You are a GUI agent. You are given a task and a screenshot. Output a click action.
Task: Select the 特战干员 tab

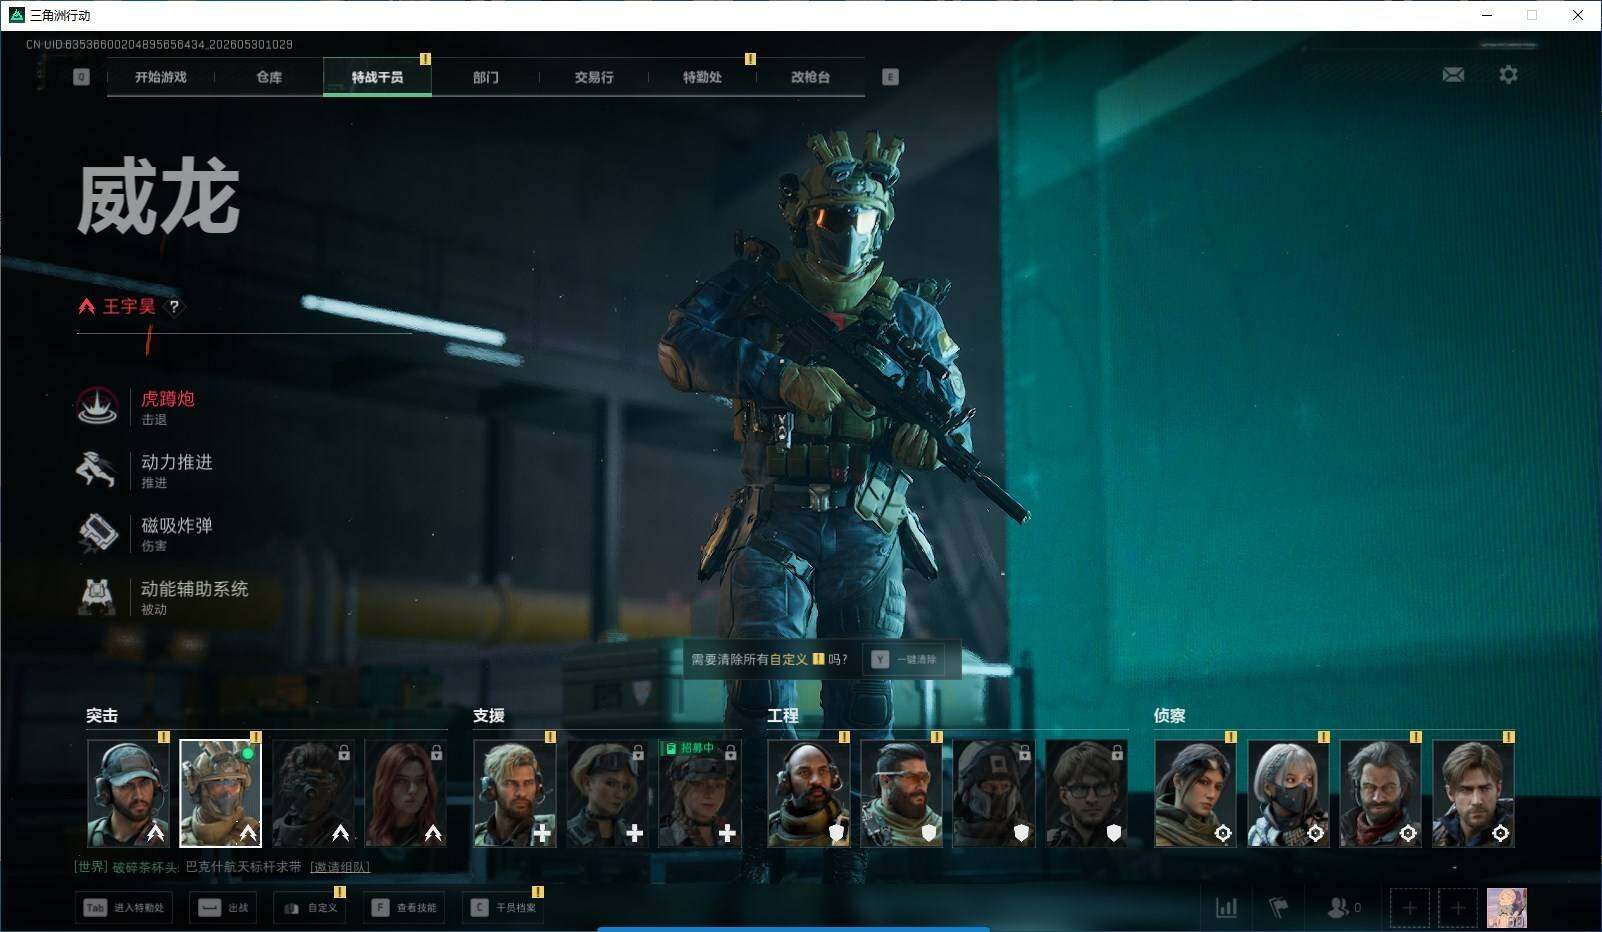coord(377,77)
